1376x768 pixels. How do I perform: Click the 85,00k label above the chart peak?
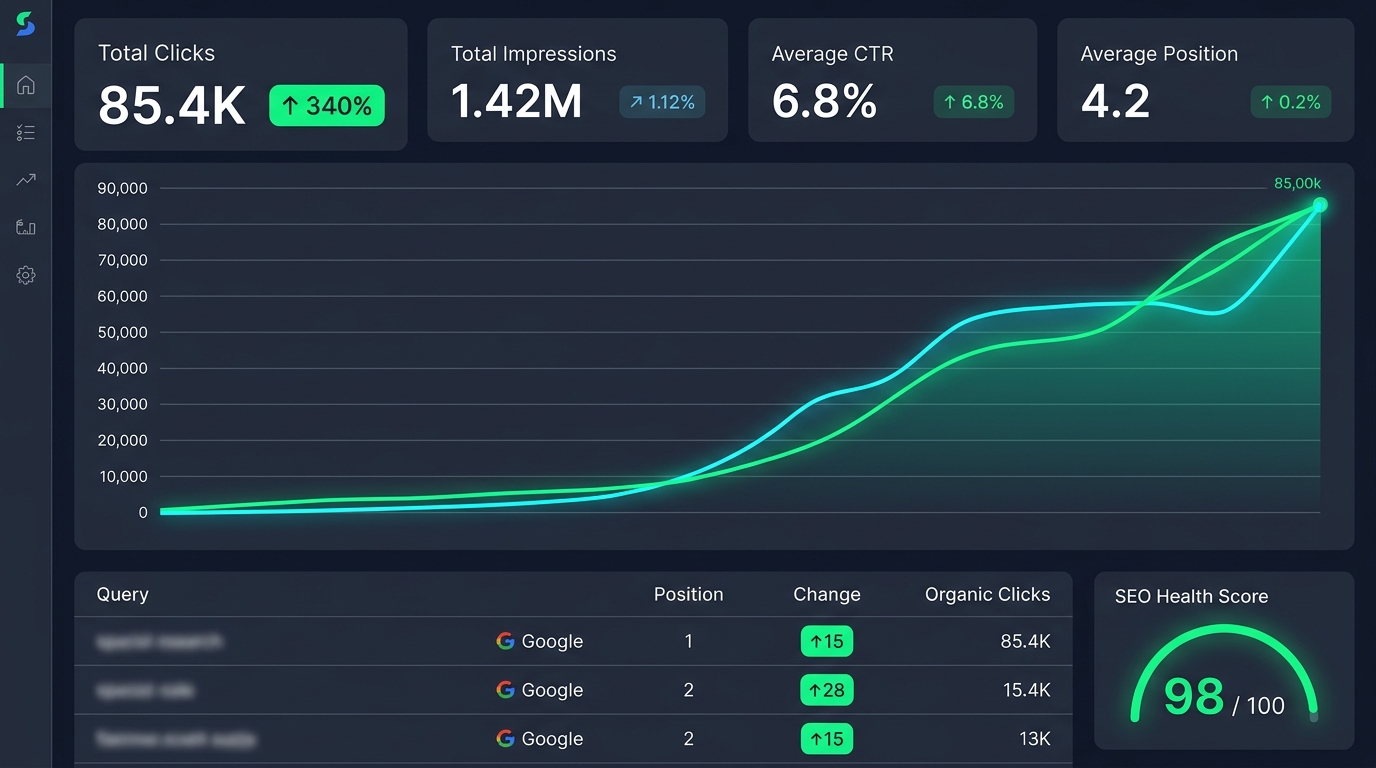tap(1297, 183)
